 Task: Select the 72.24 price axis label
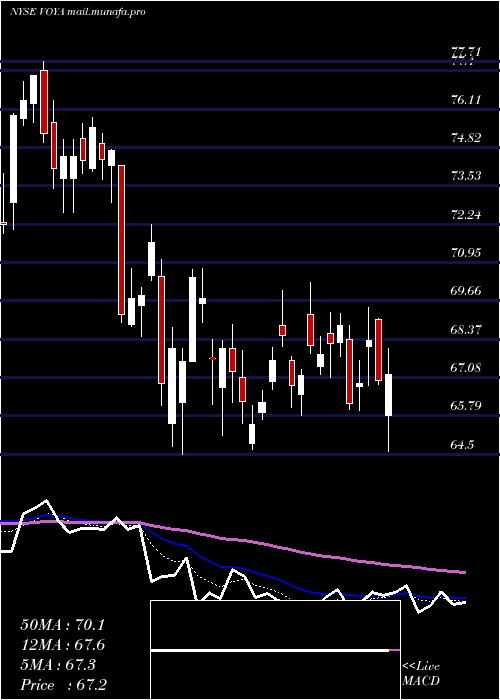[x=466, y=214]
